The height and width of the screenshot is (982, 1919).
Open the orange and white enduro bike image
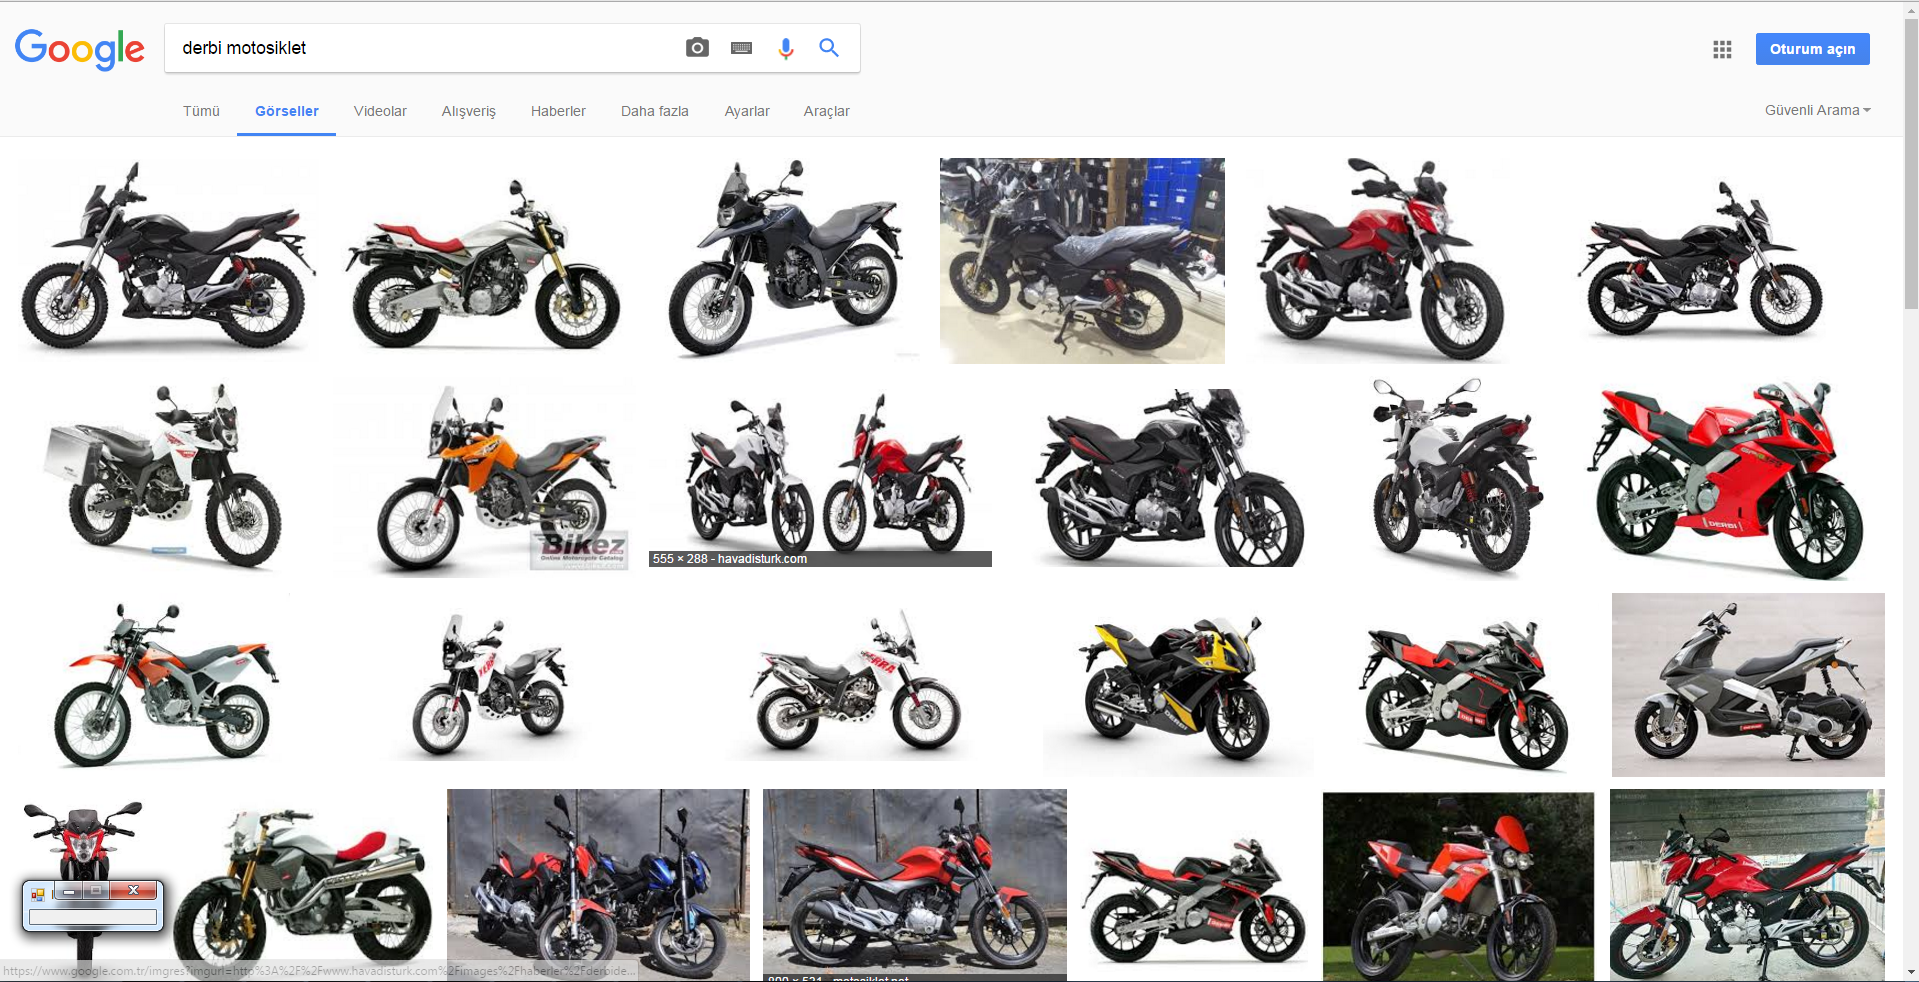166,685
